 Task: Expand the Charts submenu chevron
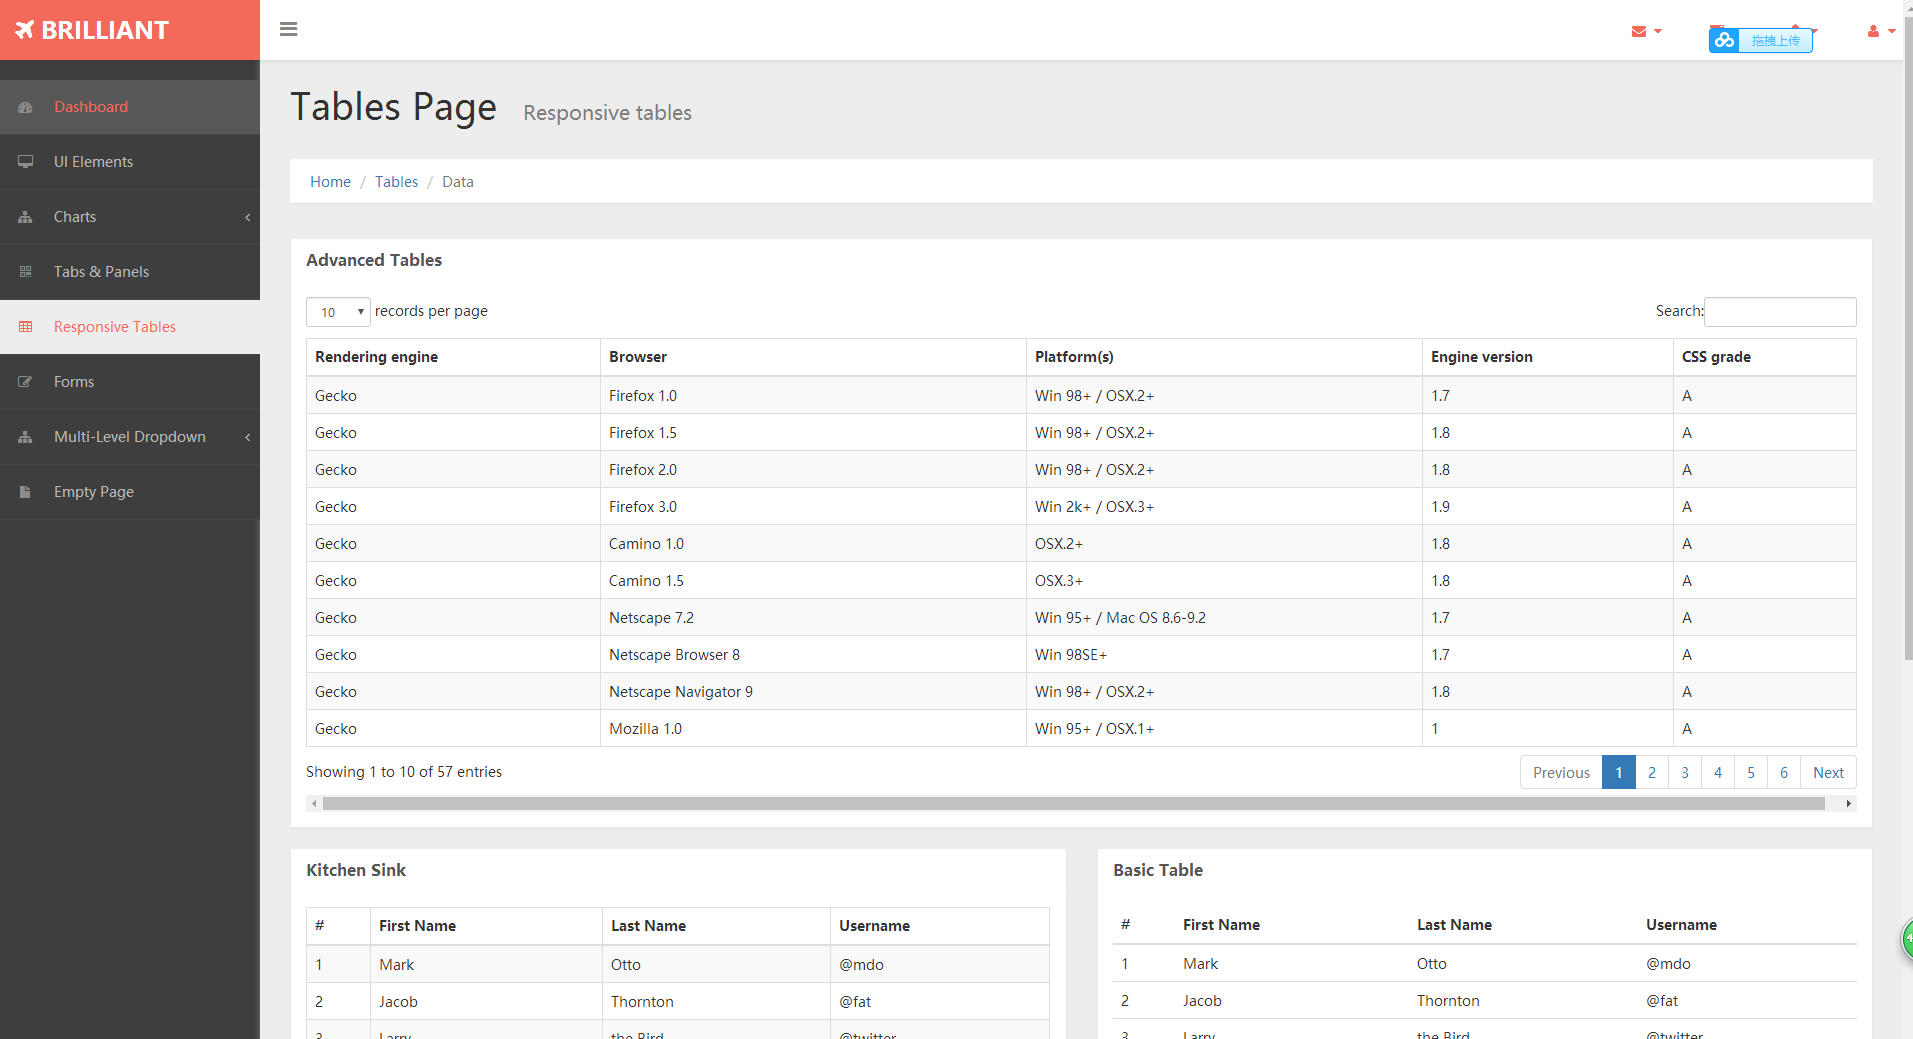(247, 217)
